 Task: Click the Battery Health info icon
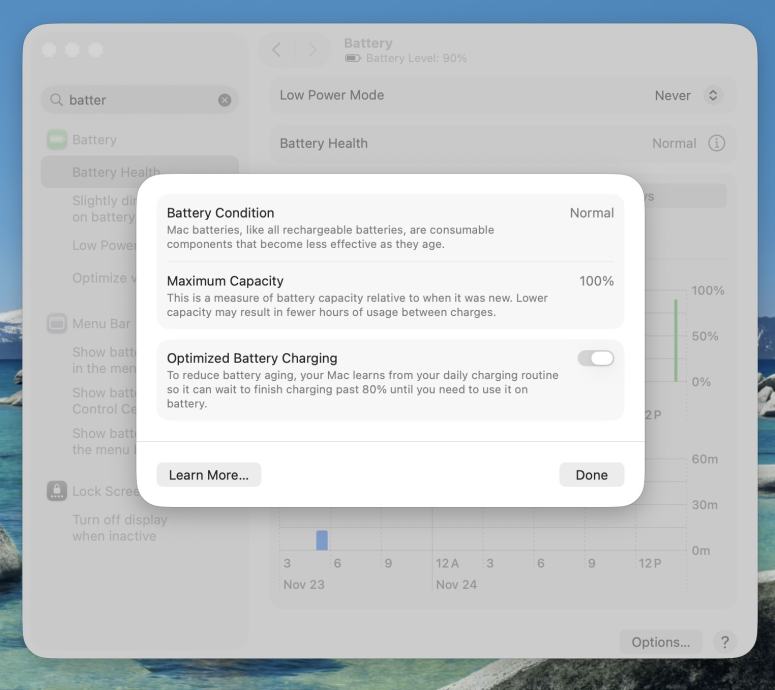[716, 143]
